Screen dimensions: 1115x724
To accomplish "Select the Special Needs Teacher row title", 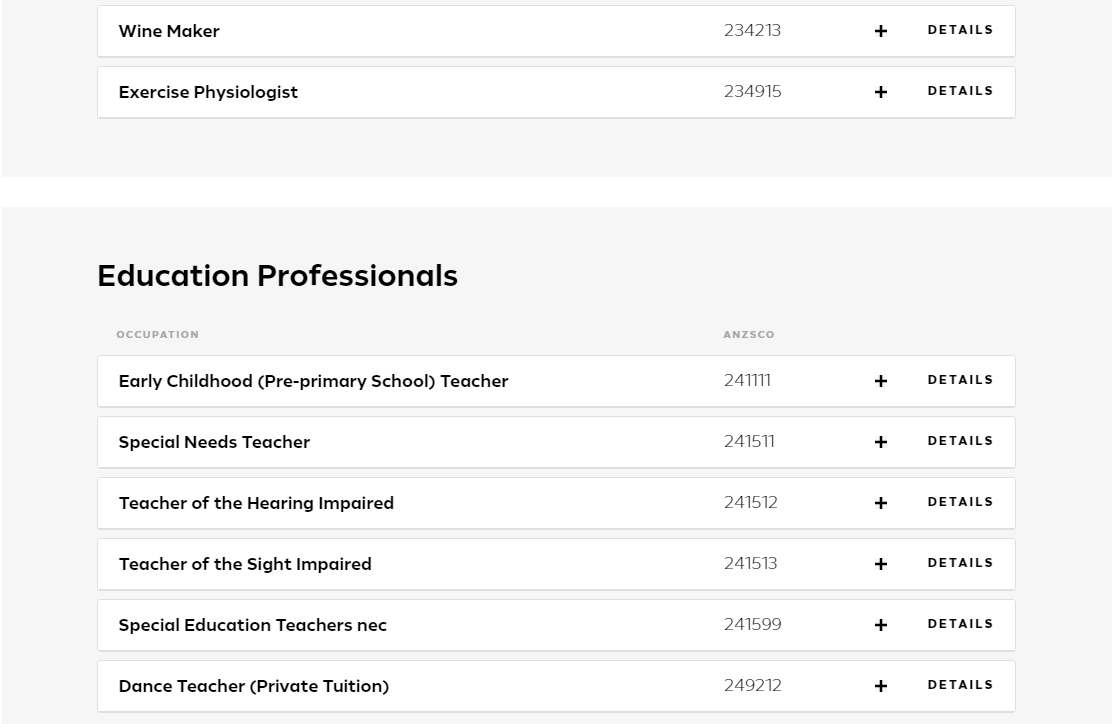I will tap(214, 442).
